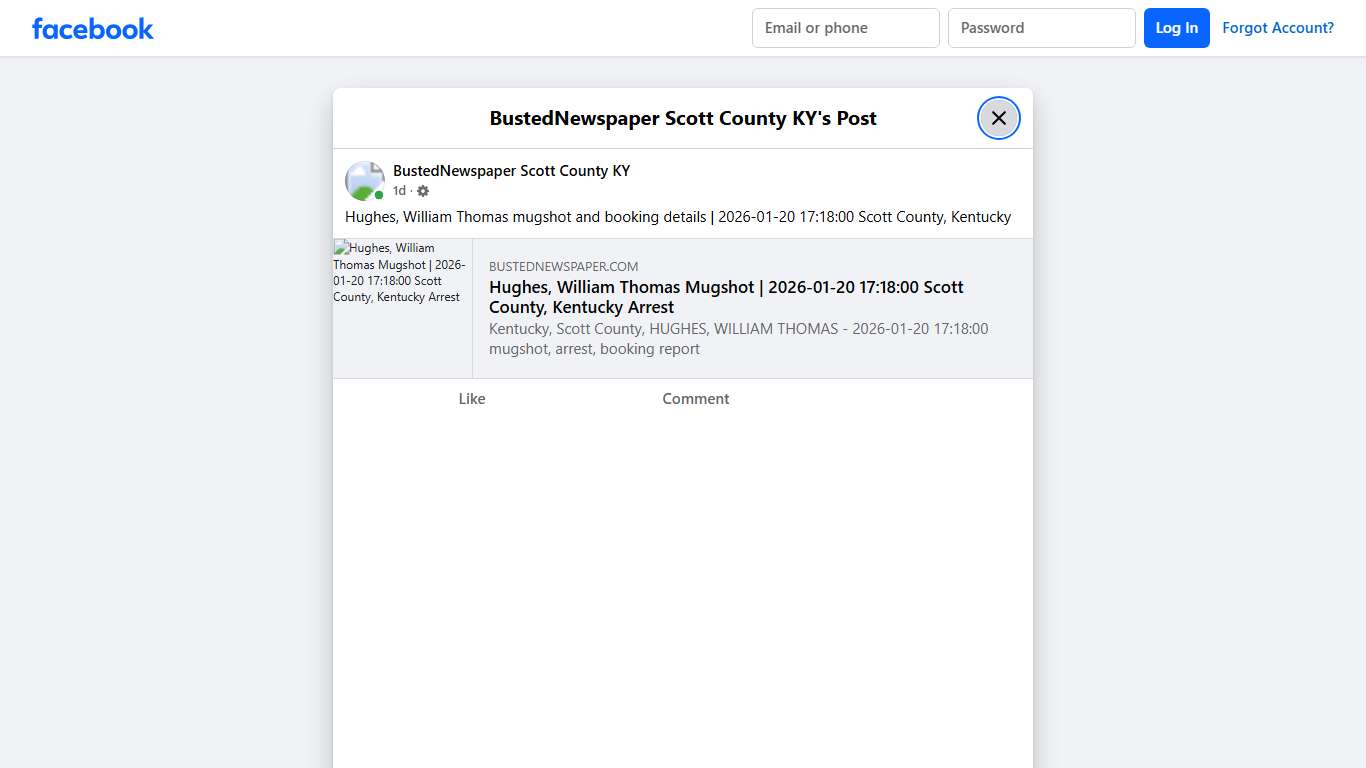
Task: Click the Facebook logo
Action: click(x=92, y=28)
